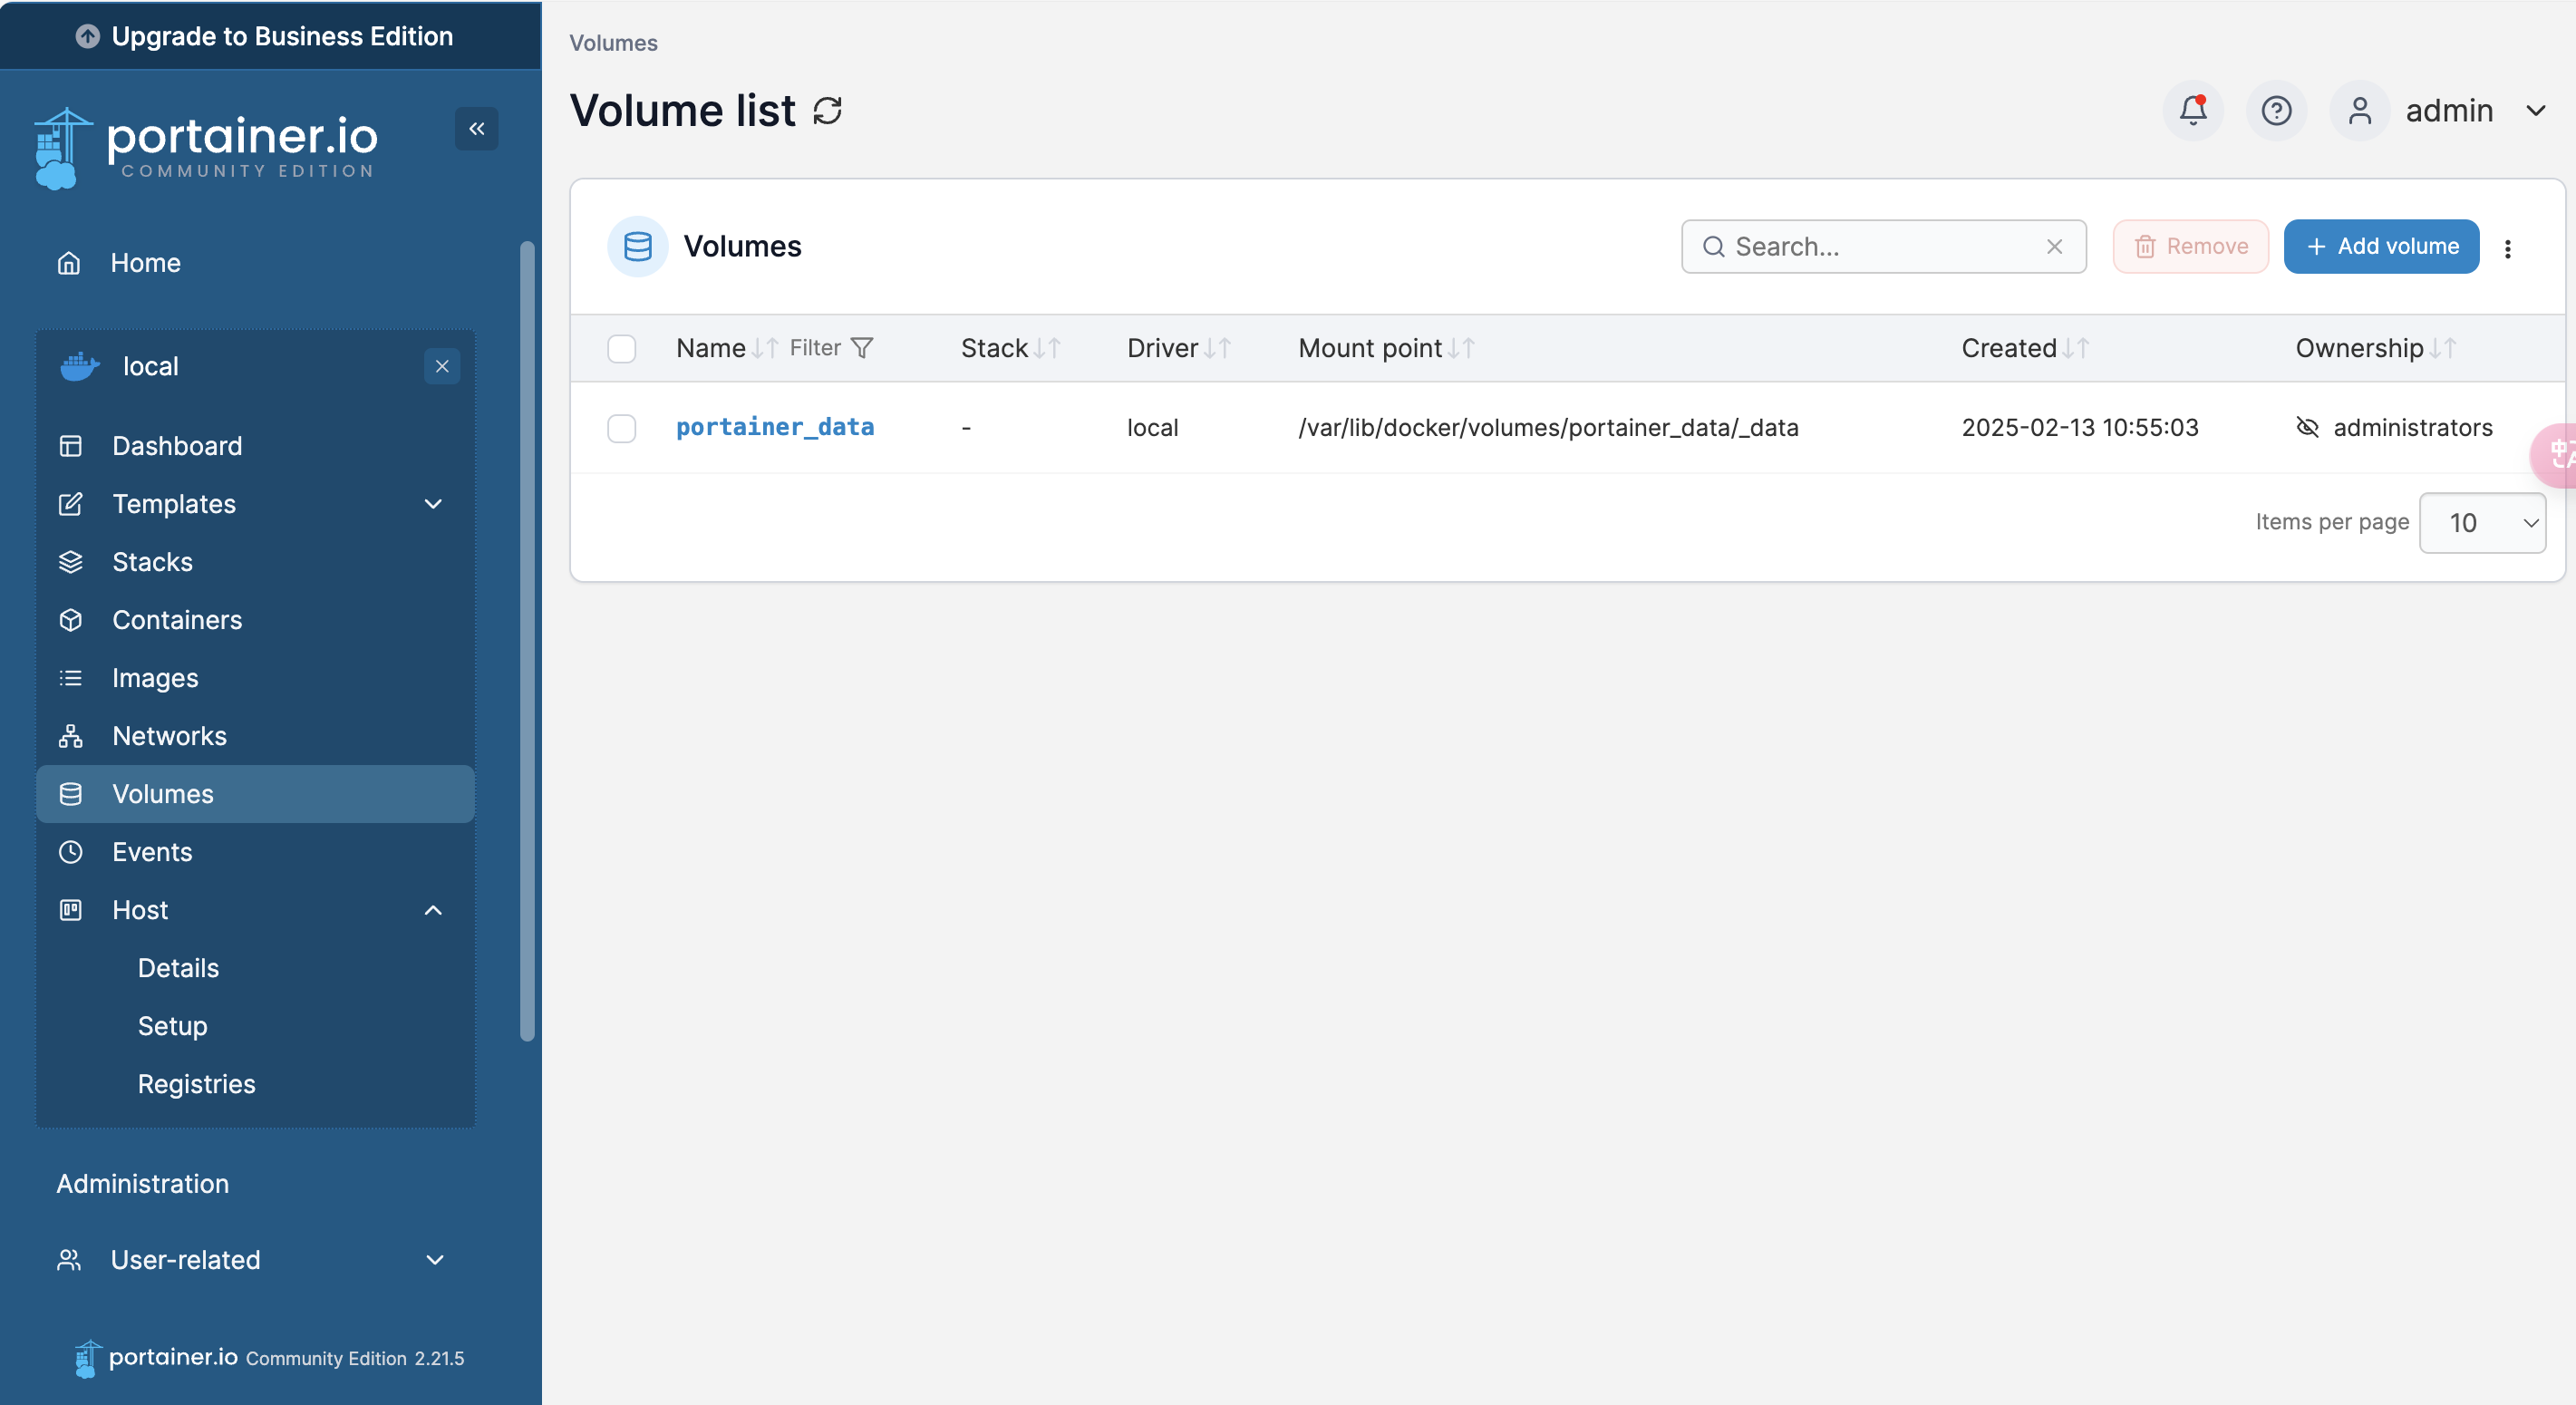Clear the search field with X icon
The width and height of the screenshot is (2576, 1405).
tap(2054, 247)
